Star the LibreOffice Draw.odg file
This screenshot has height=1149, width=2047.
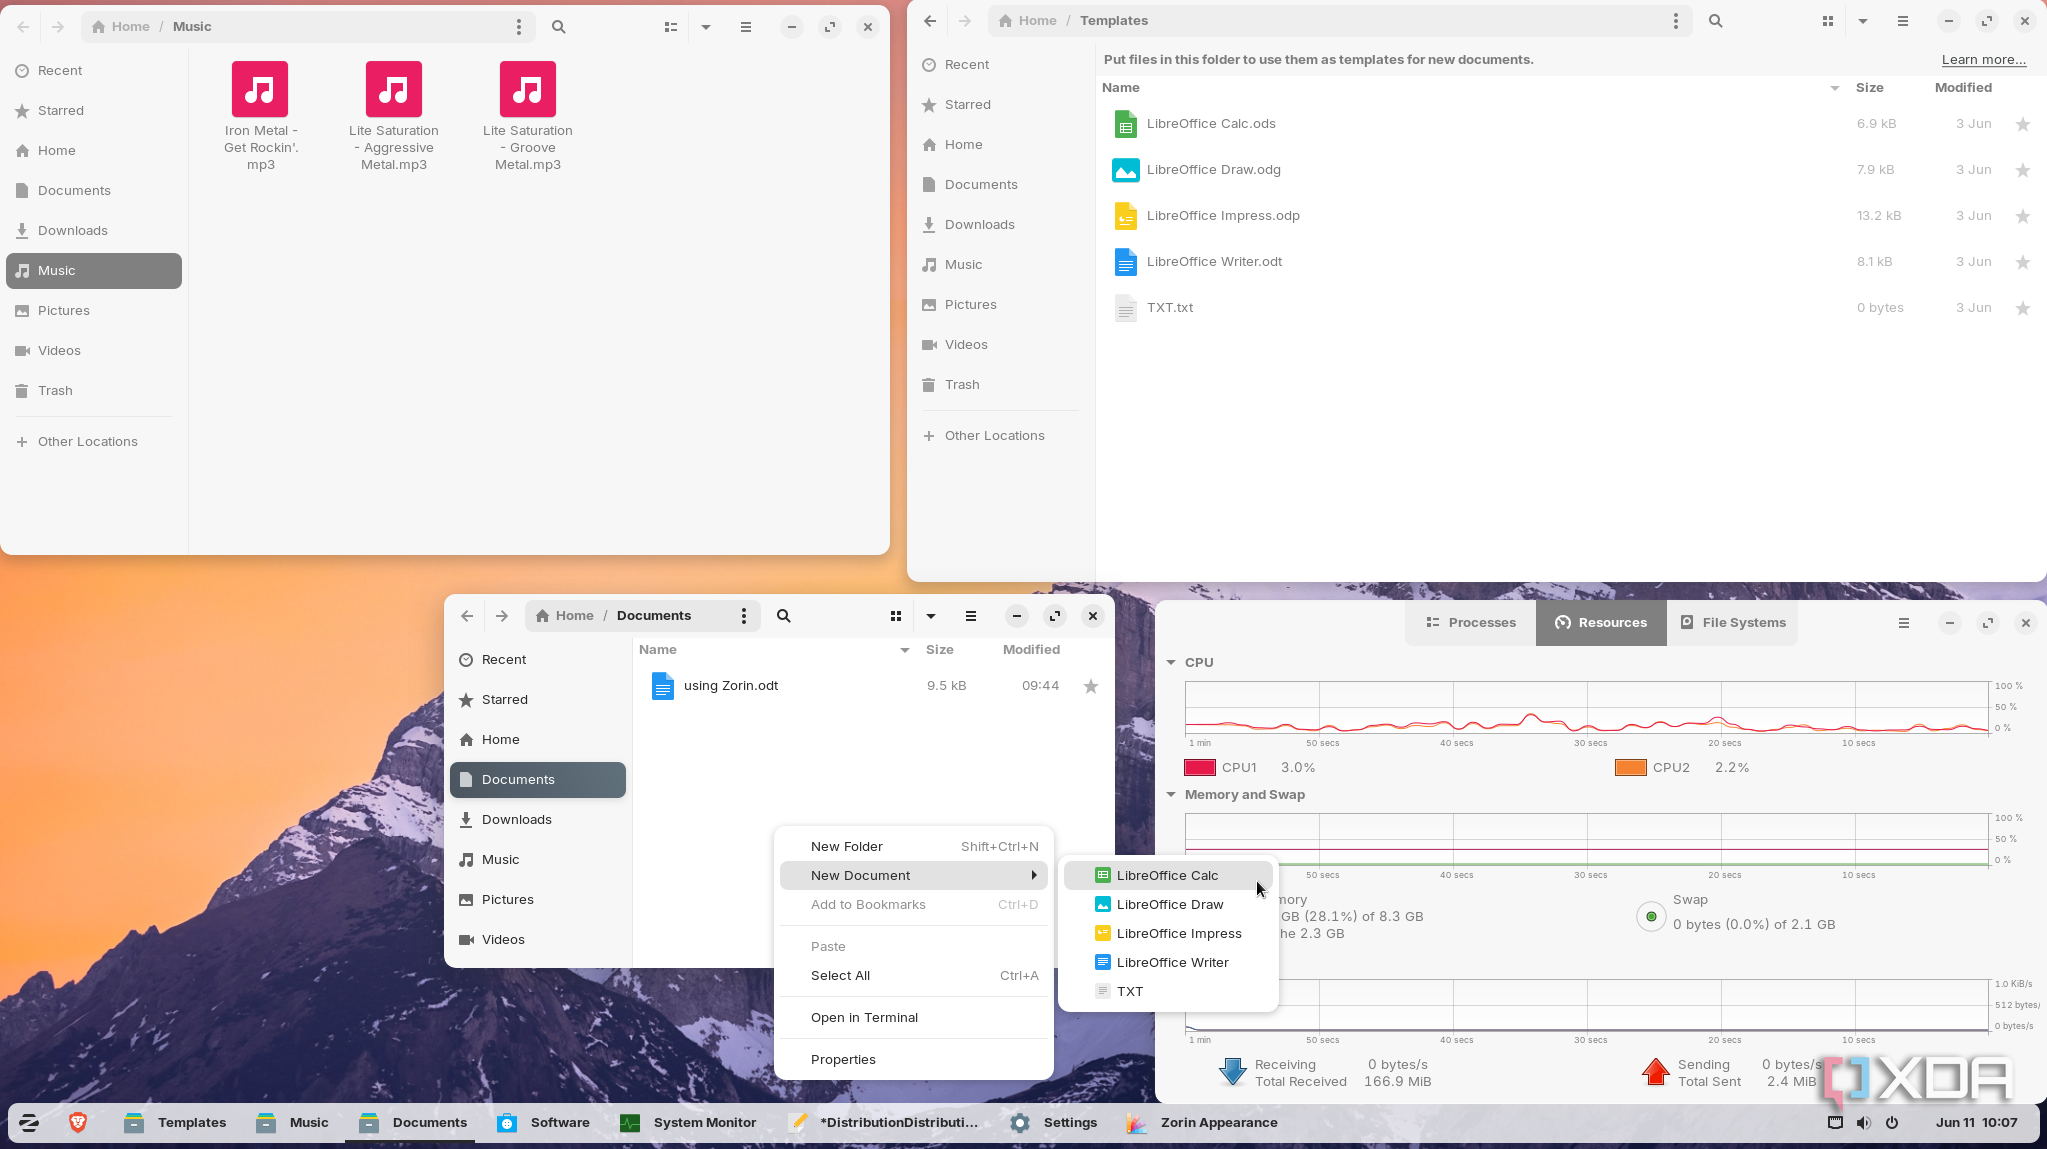click(2023, 170)
